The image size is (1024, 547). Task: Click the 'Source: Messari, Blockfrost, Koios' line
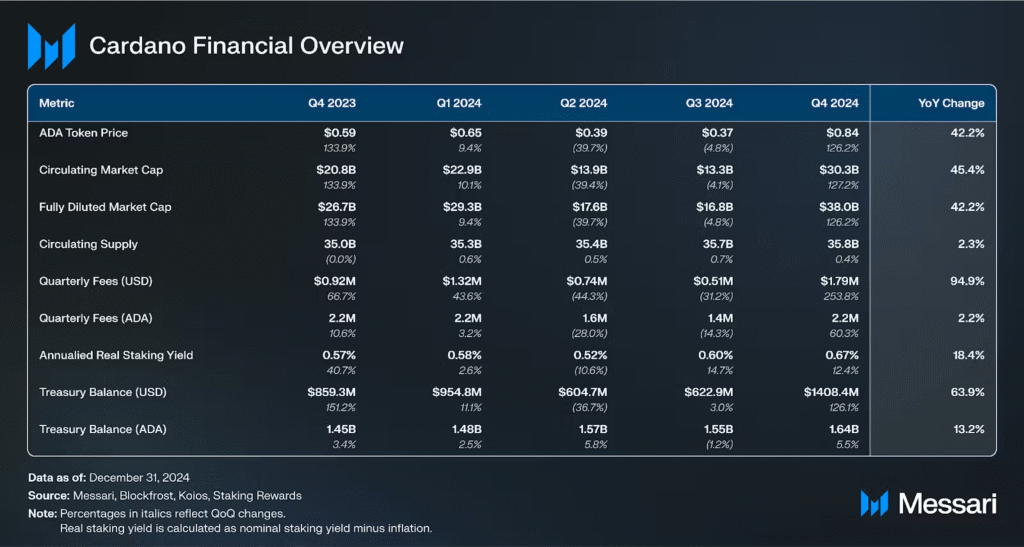point(165,495)
